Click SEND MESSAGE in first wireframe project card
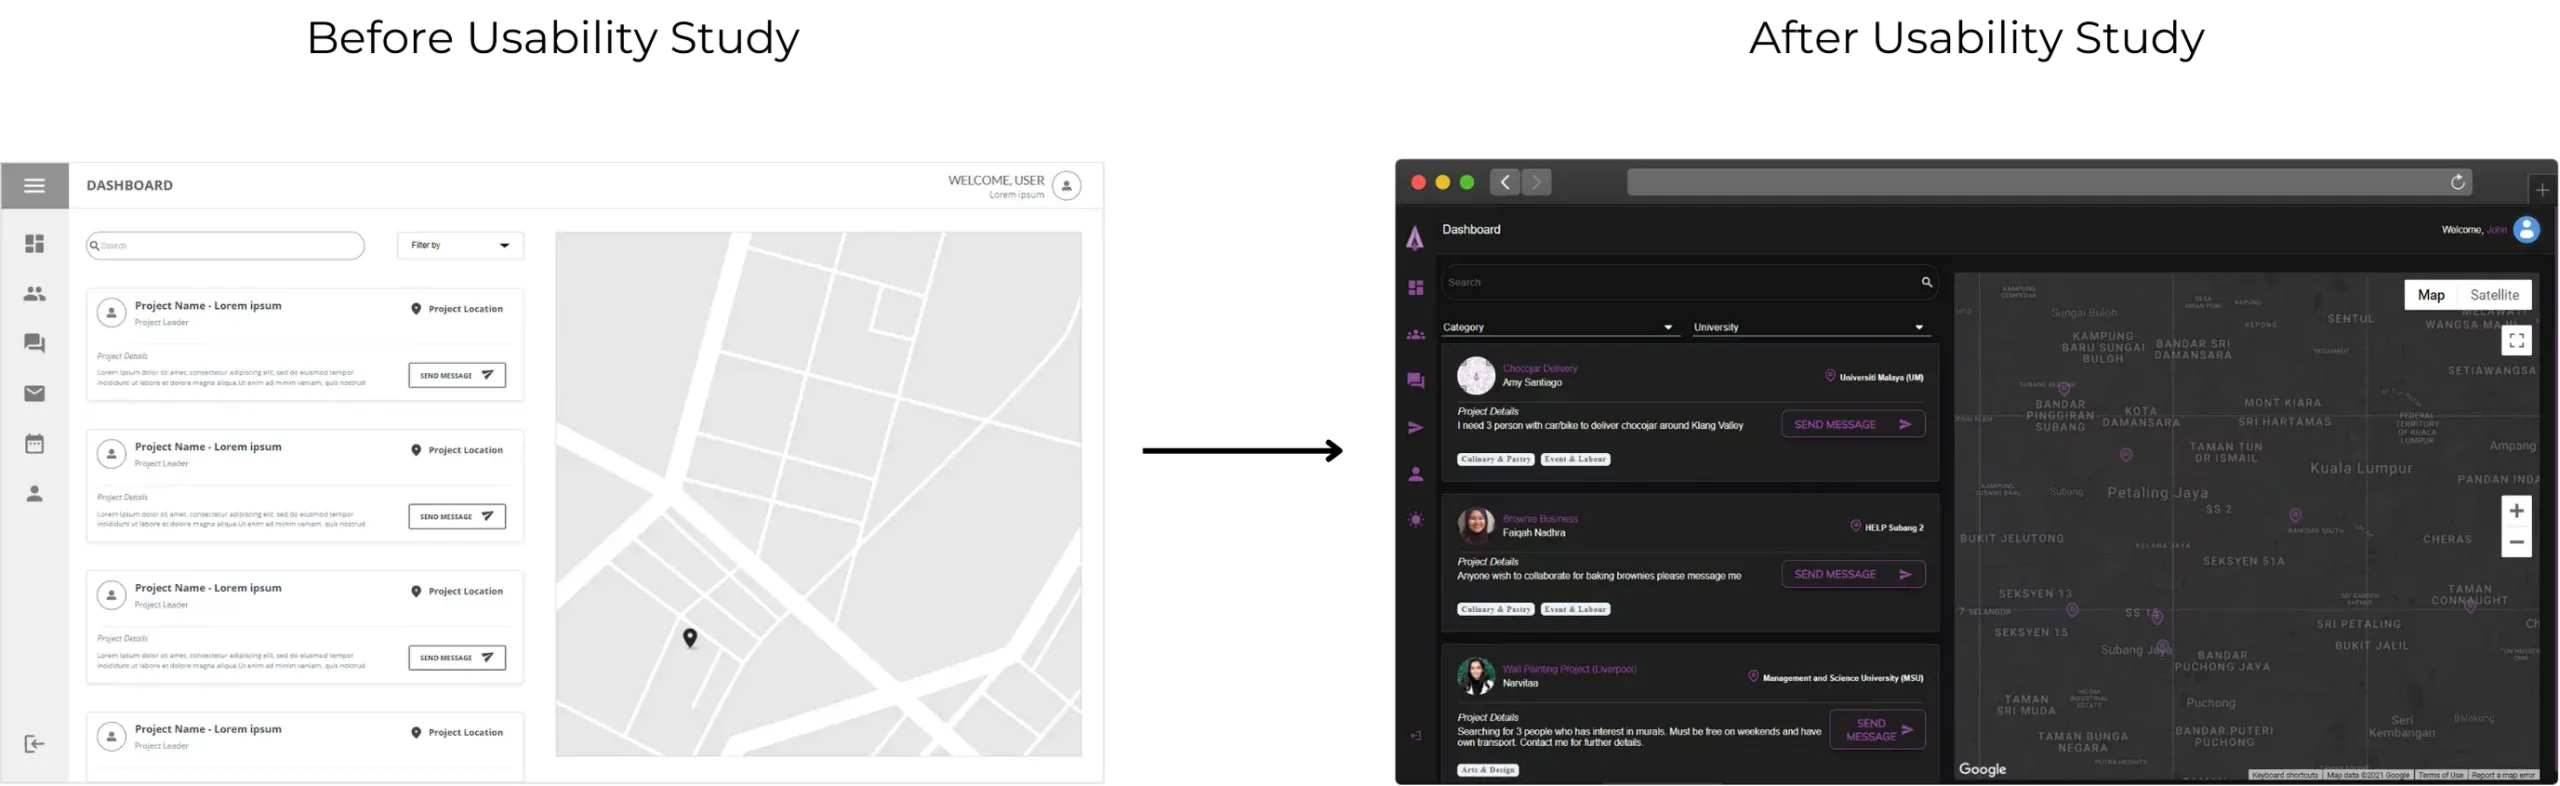This screenshot has width=2560, height=786. point(457,375)
